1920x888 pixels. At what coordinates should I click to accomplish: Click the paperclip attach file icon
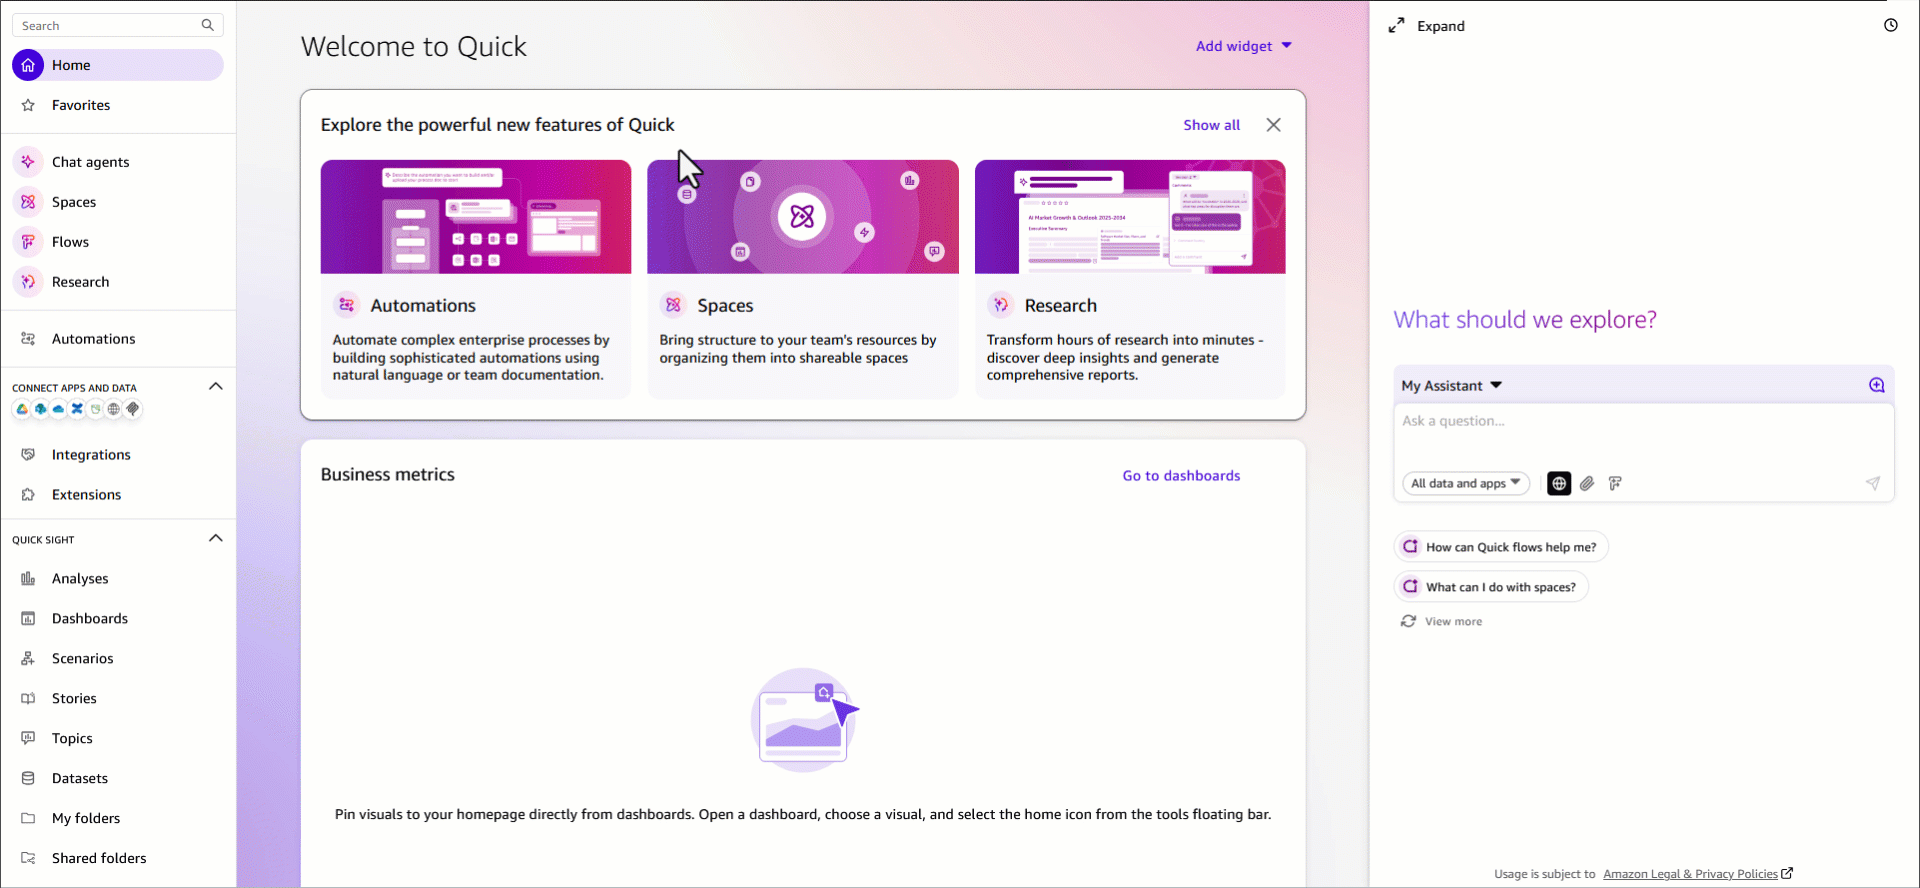(1587, 484)
